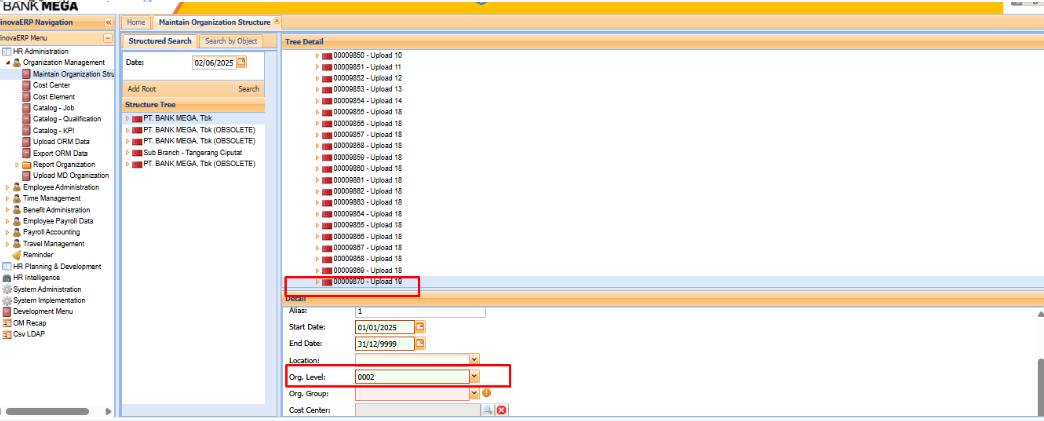Switch to the Search by Object tab
The image size is (1044, 421).
click(x=230, y=41)
